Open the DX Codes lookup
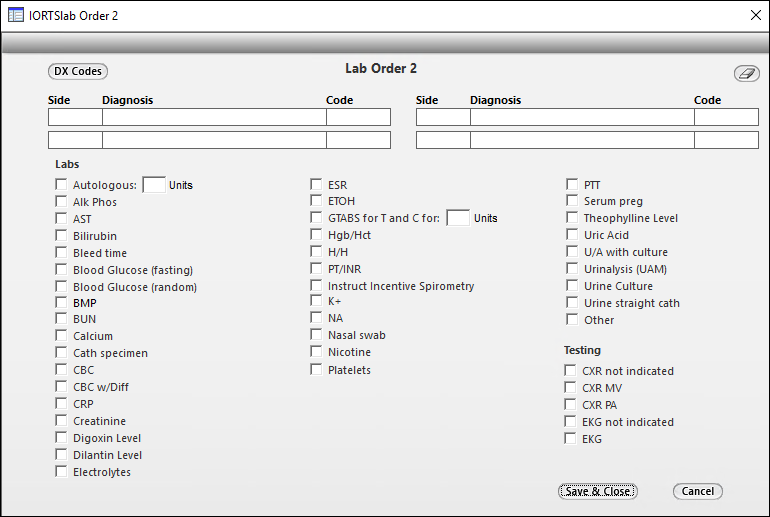770x517 pixels. click(x=78, y=71)
